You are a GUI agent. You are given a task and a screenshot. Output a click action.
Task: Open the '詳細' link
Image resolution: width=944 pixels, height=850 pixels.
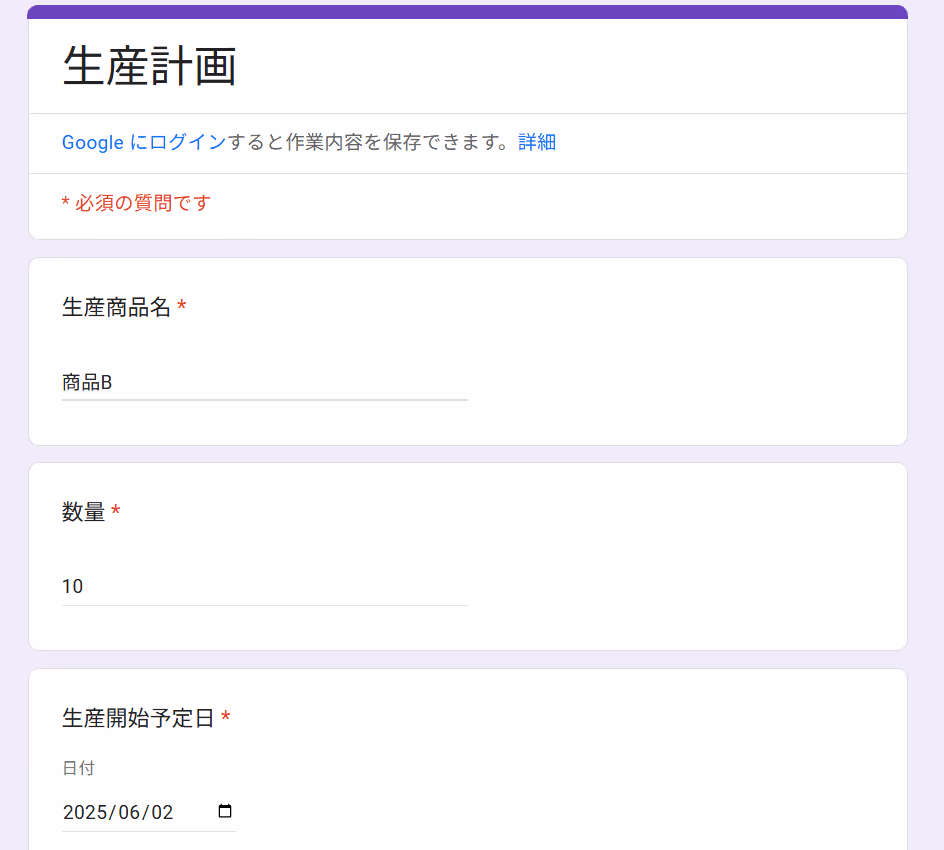pos(537,142)
